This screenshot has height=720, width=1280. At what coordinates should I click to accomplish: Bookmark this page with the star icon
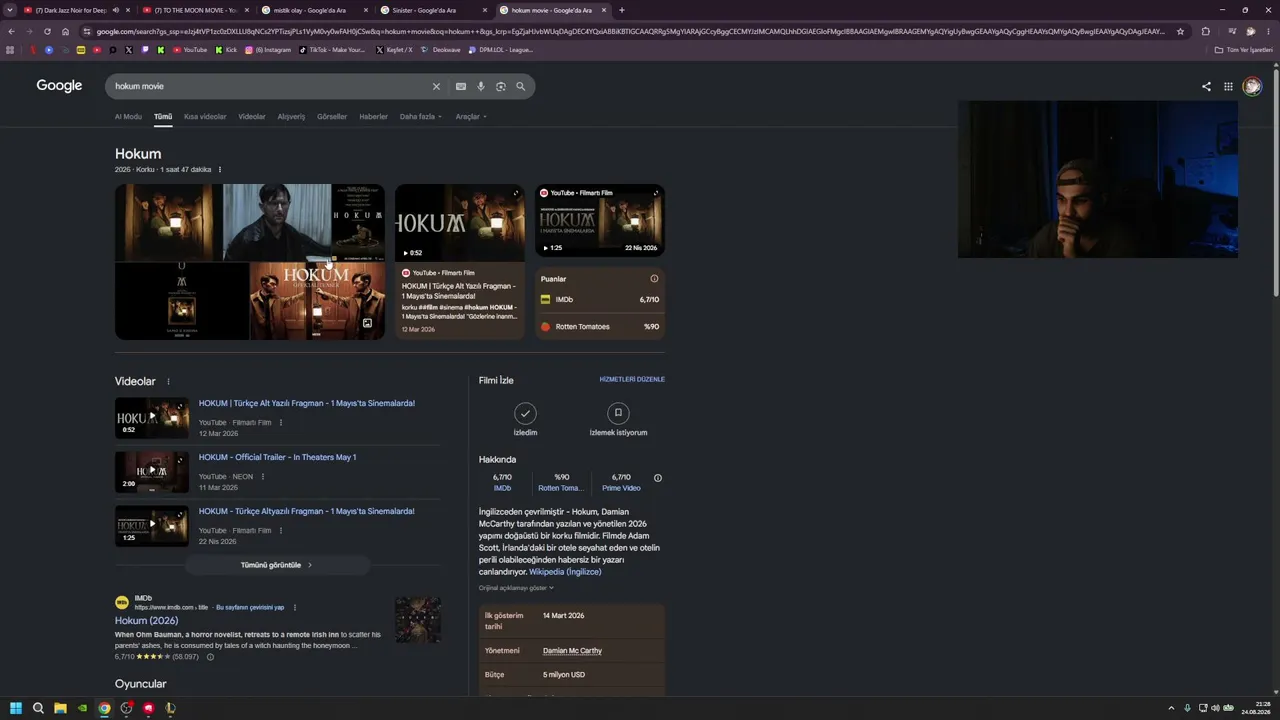pyautogui.click(x=1180, y=31)
